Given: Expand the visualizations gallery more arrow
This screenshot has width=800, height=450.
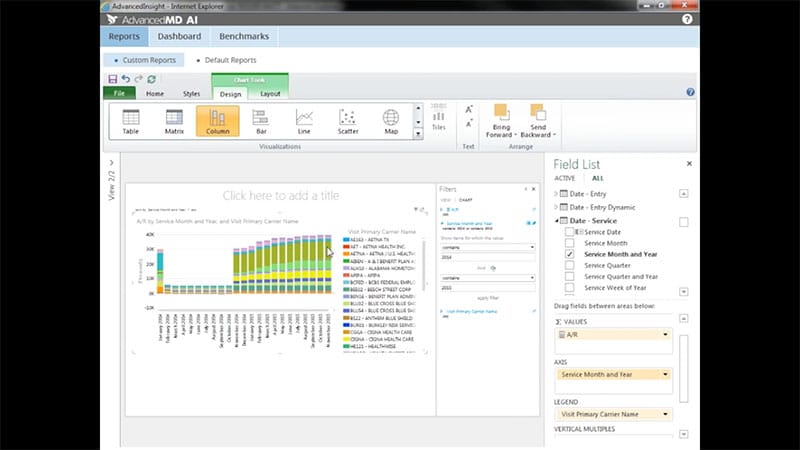Looking at the screenshot, I should [418, 134].
